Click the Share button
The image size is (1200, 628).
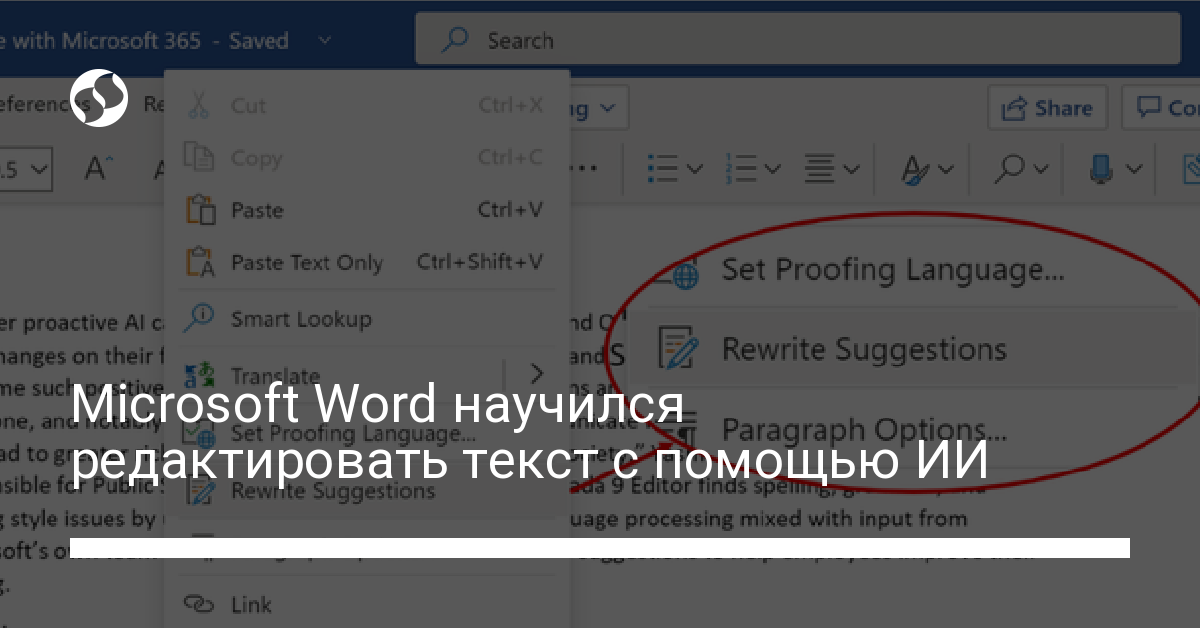[1048, 108]
